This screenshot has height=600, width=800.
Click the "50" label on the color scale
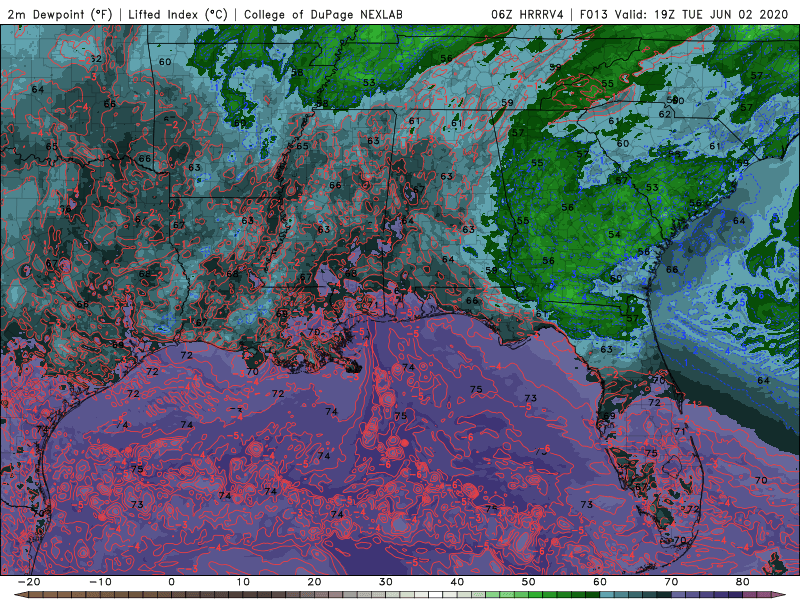click(x=529, y=582)
